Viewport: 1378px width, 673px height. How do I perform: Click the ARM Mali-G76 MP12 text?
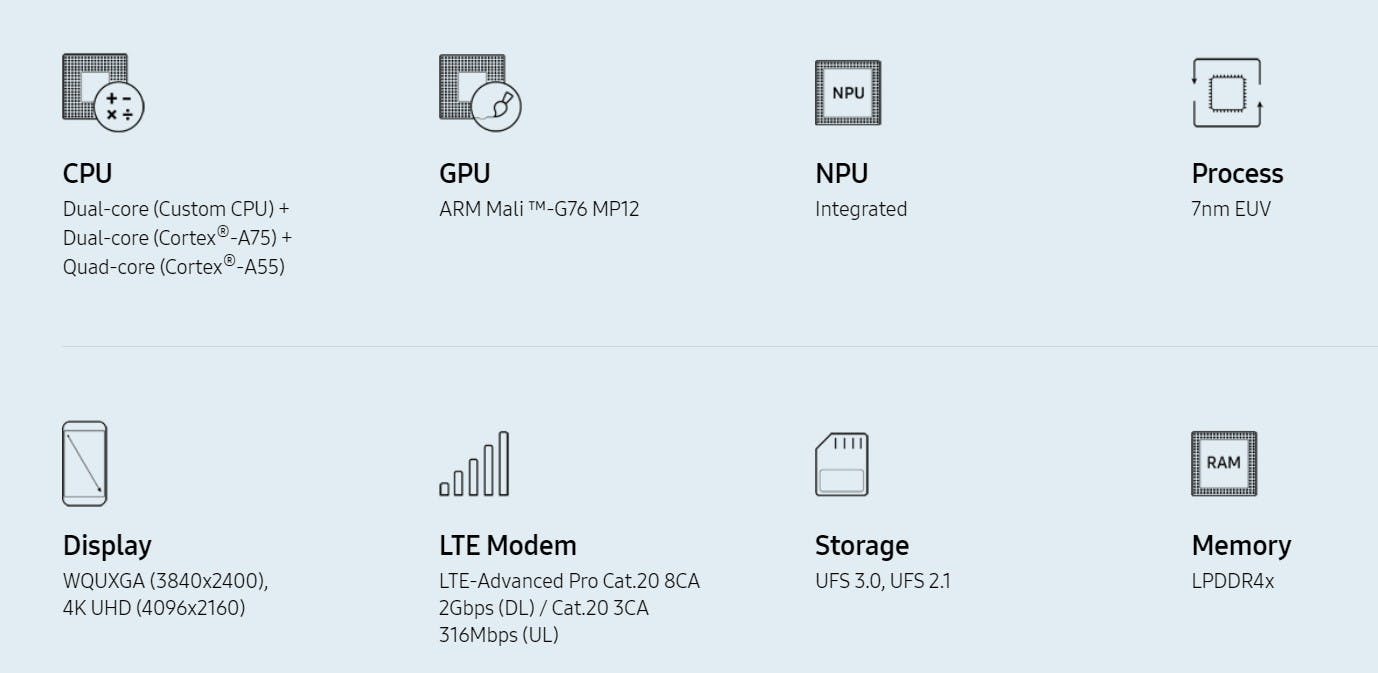539,209
